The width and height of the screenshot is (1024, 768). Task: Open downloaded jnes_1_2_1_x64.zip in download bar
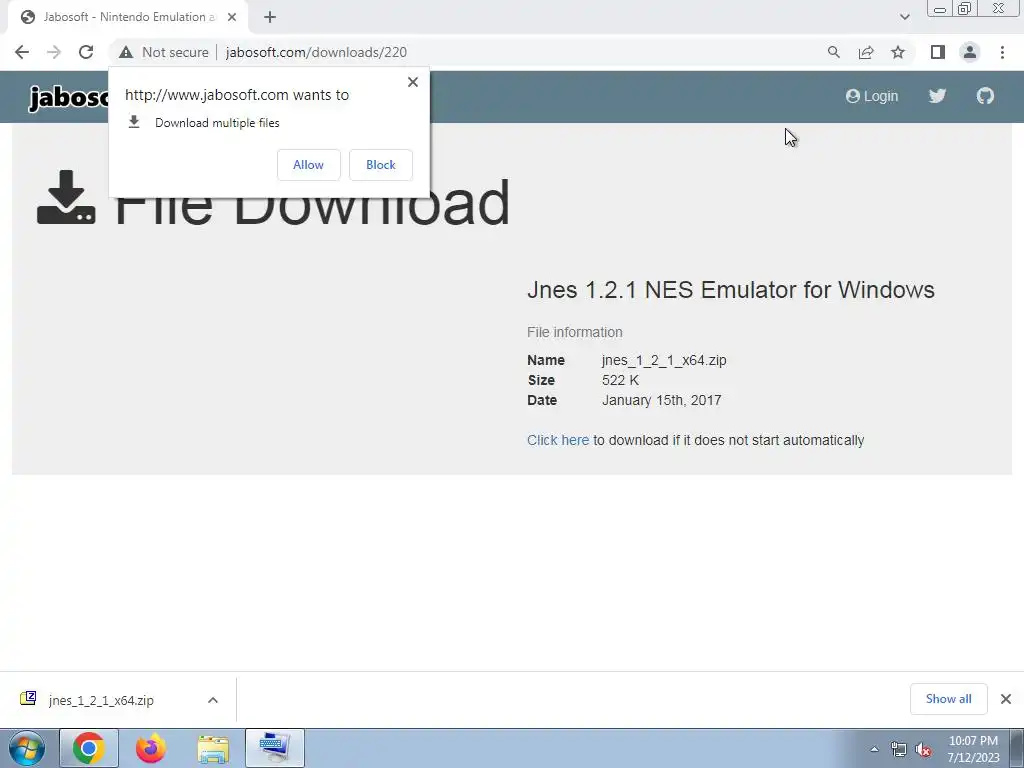tap(101, 700)
